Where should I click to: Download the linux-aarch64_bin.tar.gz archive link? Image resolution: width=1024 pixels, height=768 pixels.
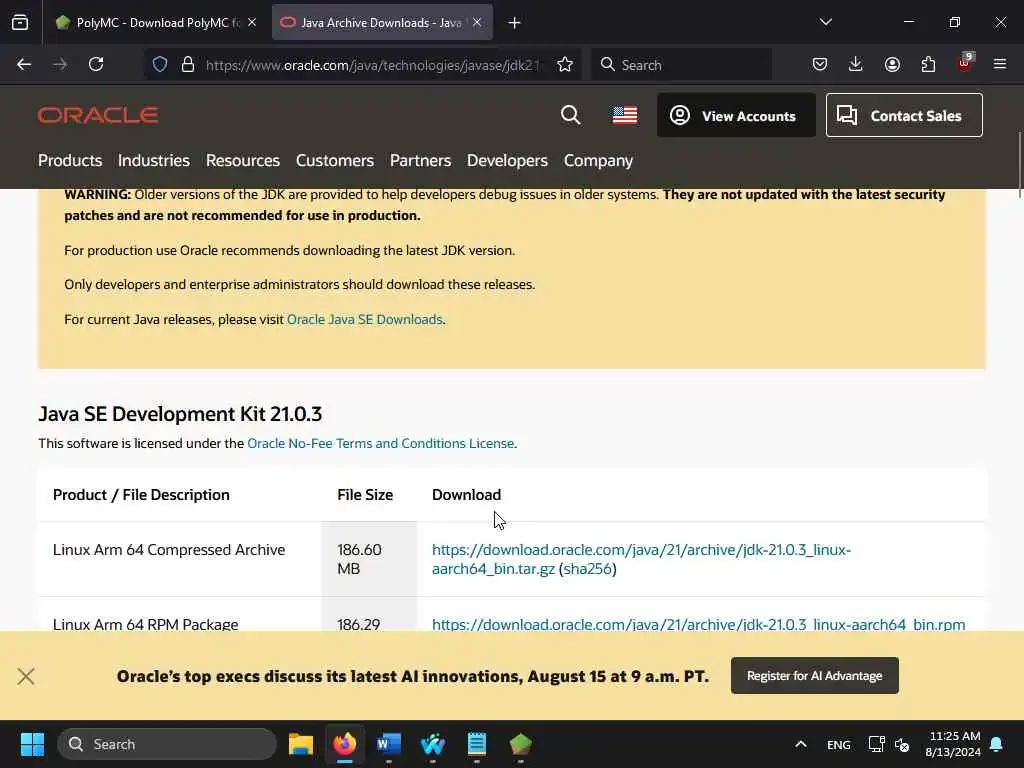(641, 559)
